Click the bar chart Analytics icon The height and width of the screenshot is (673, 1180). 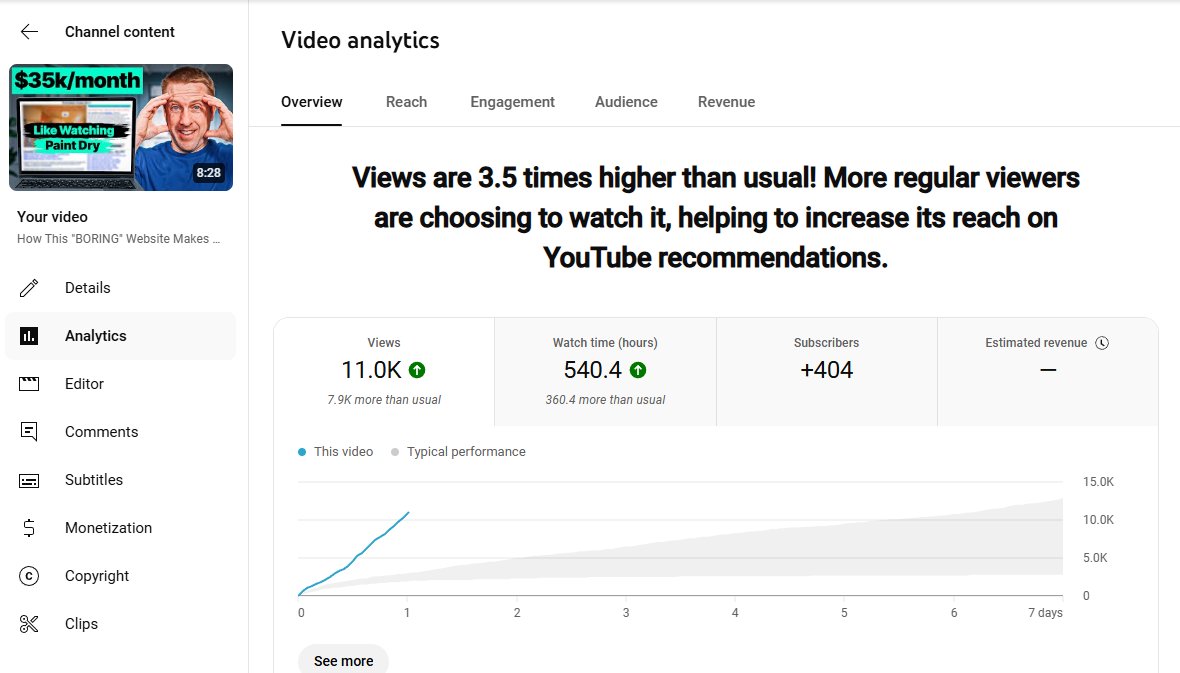click(x=29, y=336)
